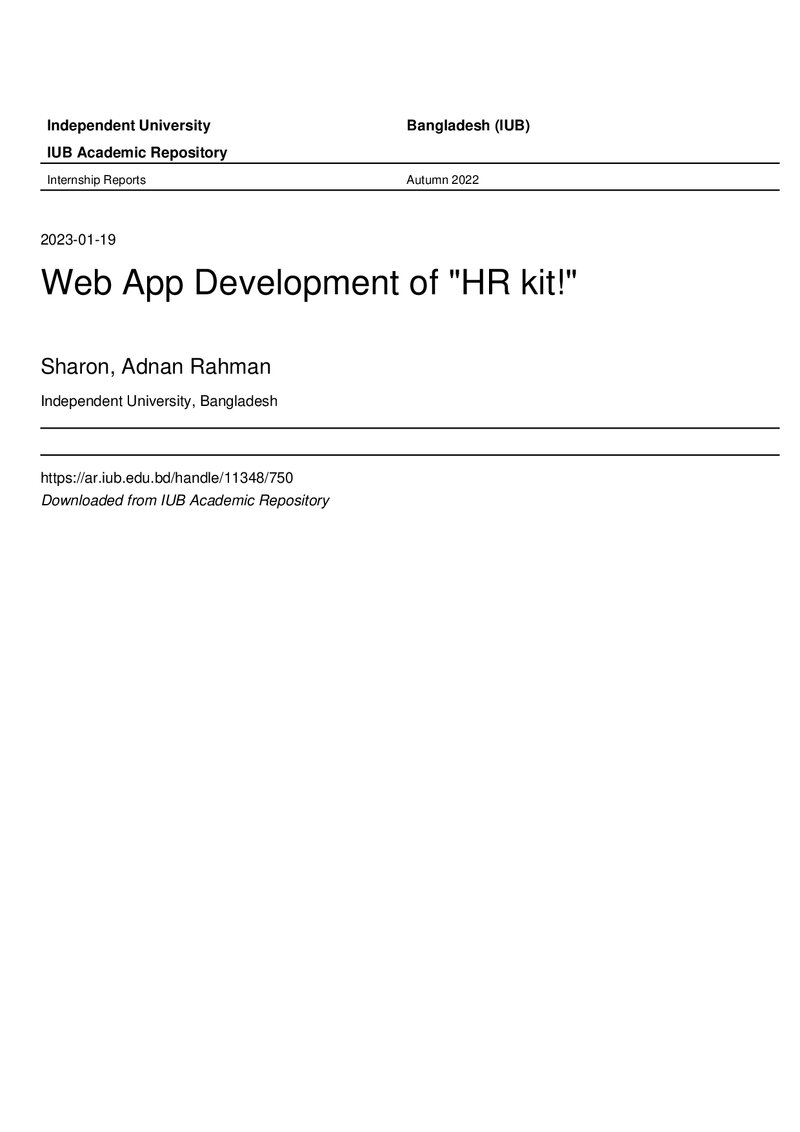Click the line below the affiliation text

410,428
